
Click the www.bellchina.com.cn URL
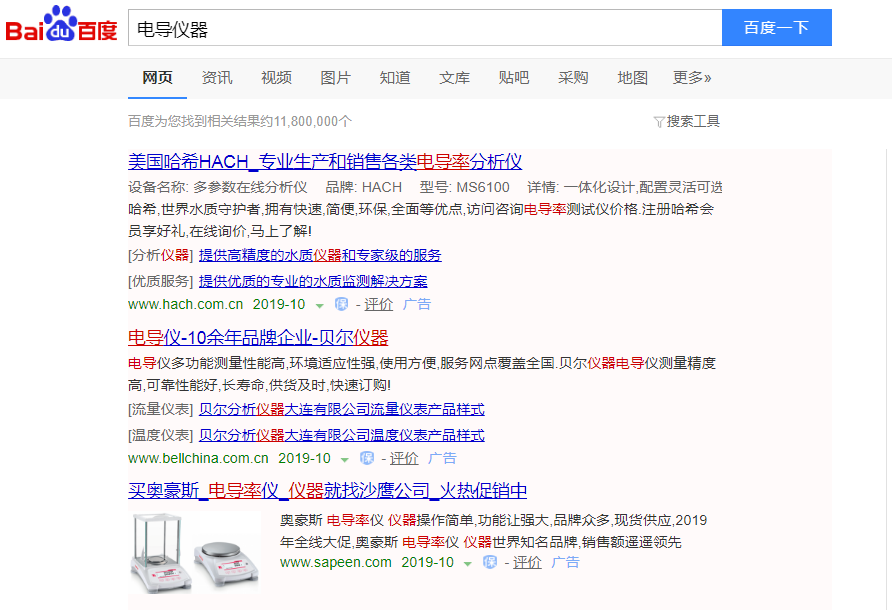tap(198, 458)
